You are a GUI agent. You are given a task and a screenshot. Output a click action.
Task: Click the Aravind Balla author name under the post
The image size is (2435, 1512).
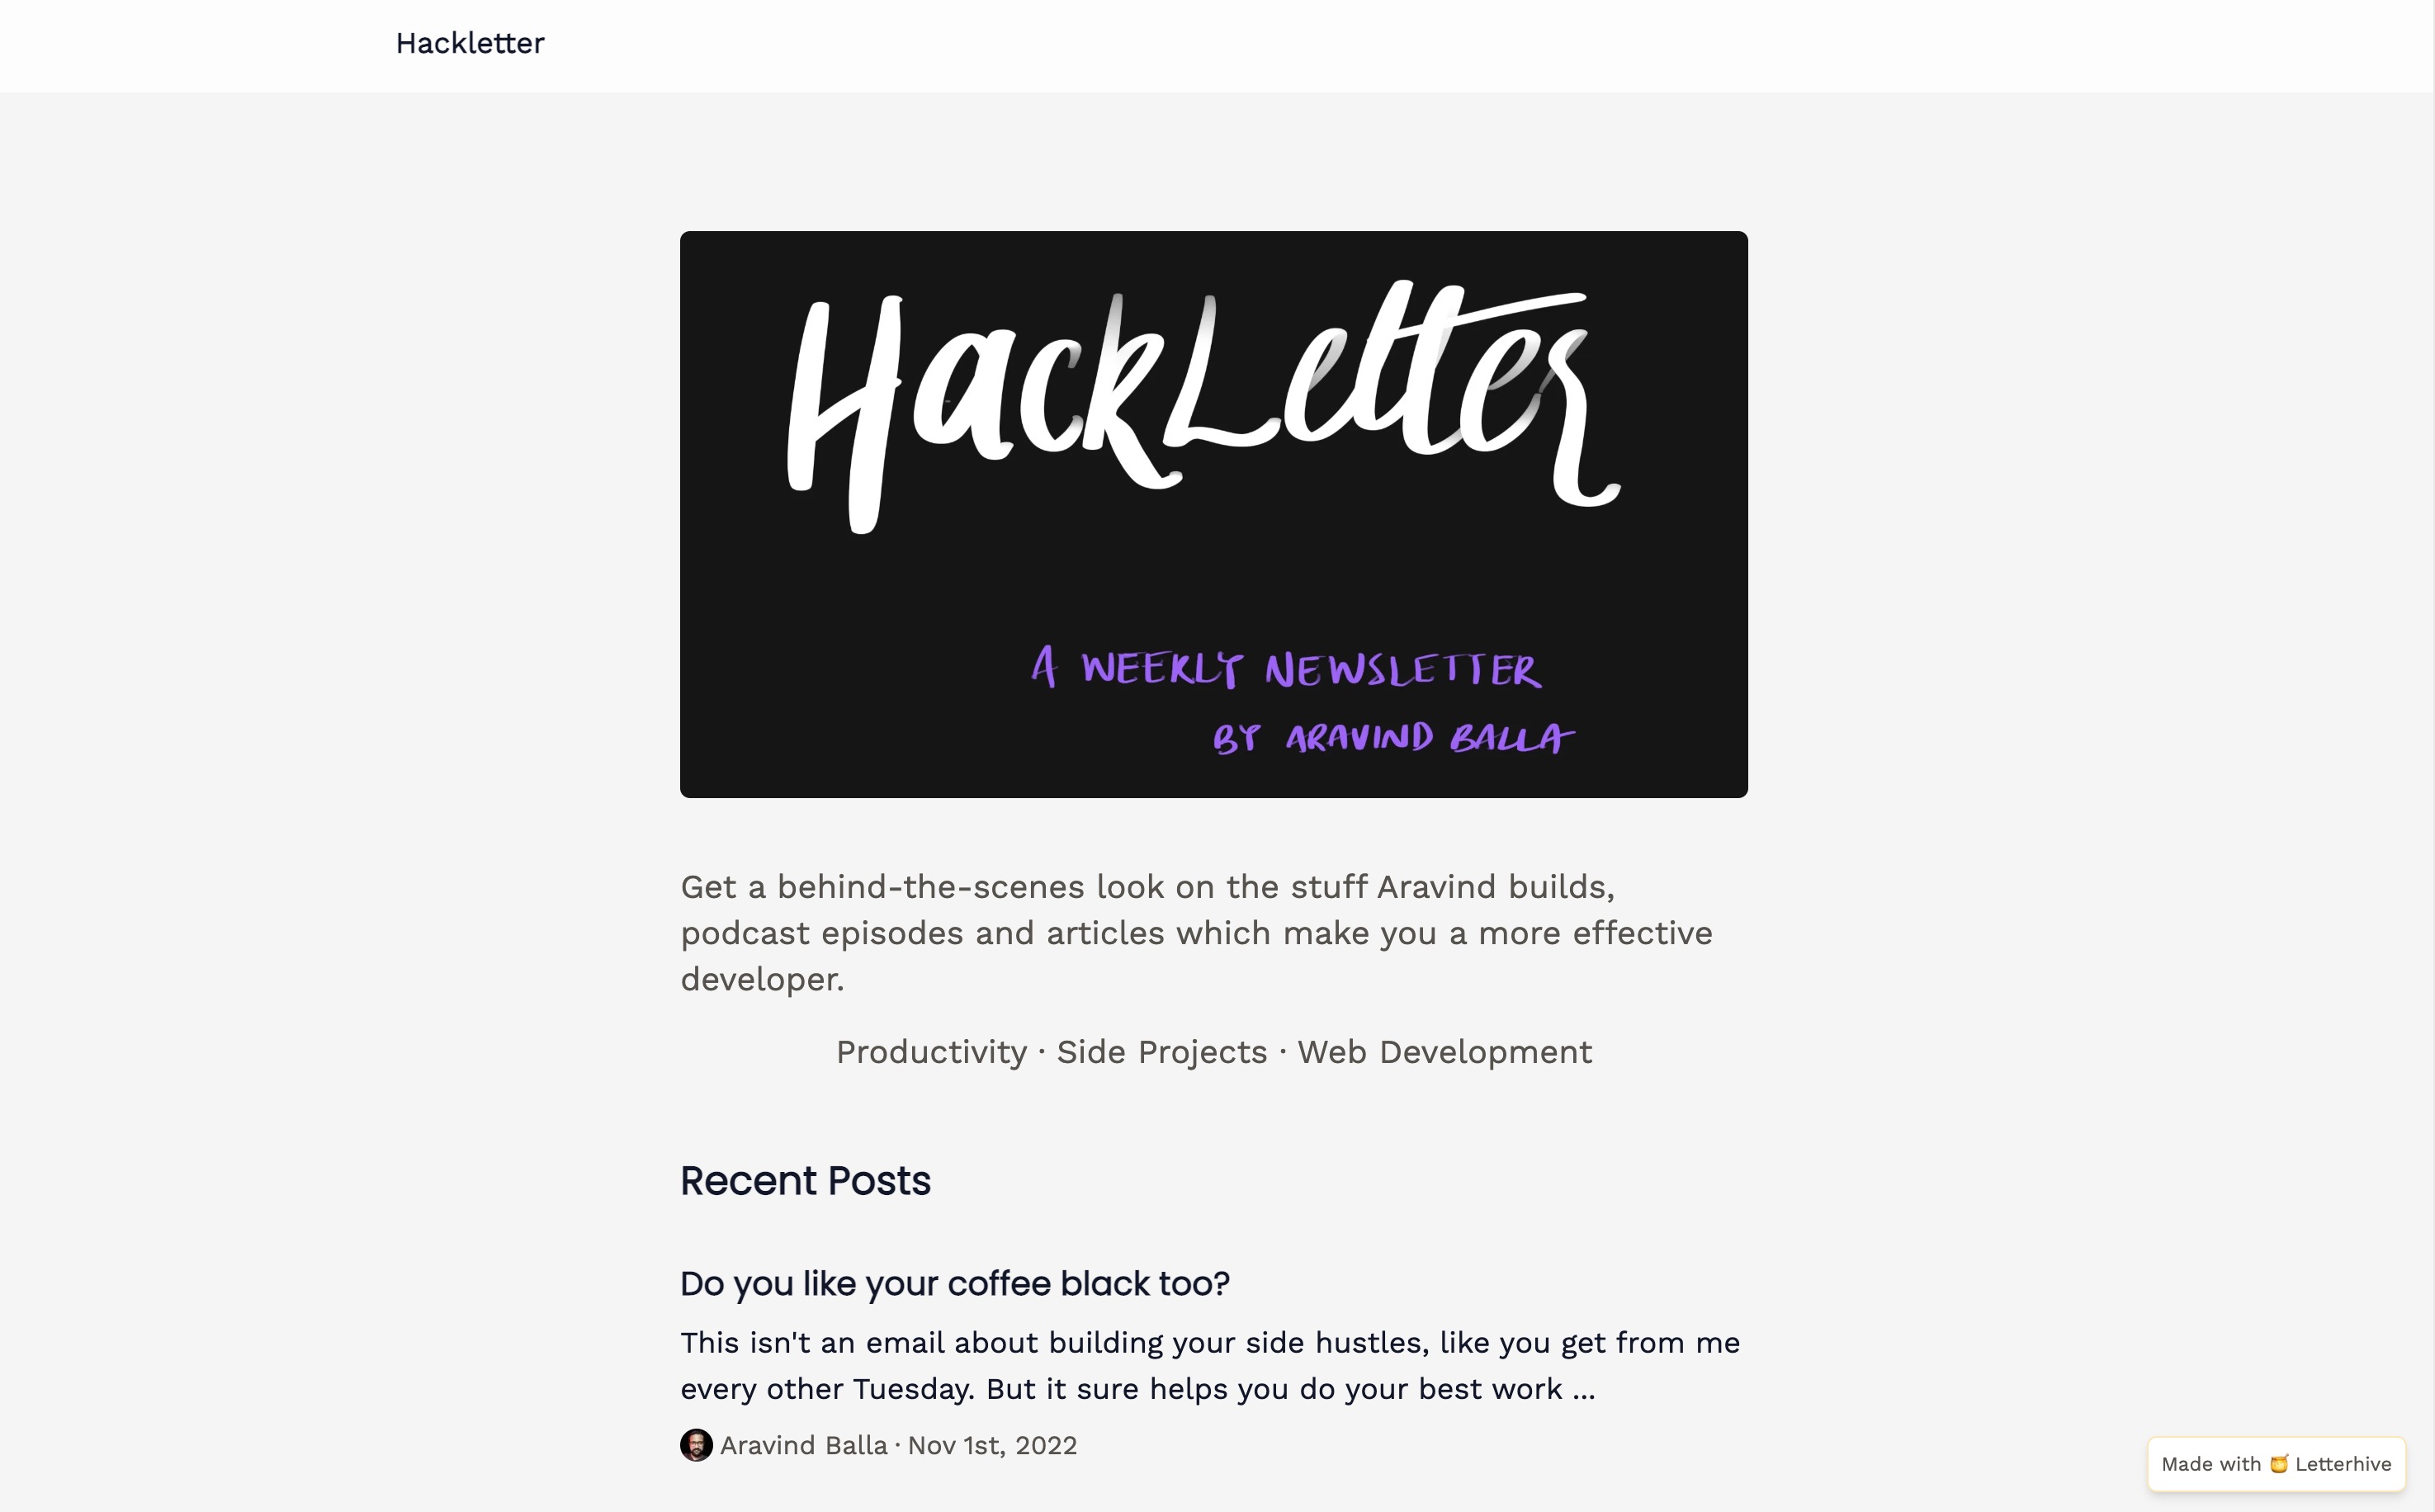coord(803,1446)
